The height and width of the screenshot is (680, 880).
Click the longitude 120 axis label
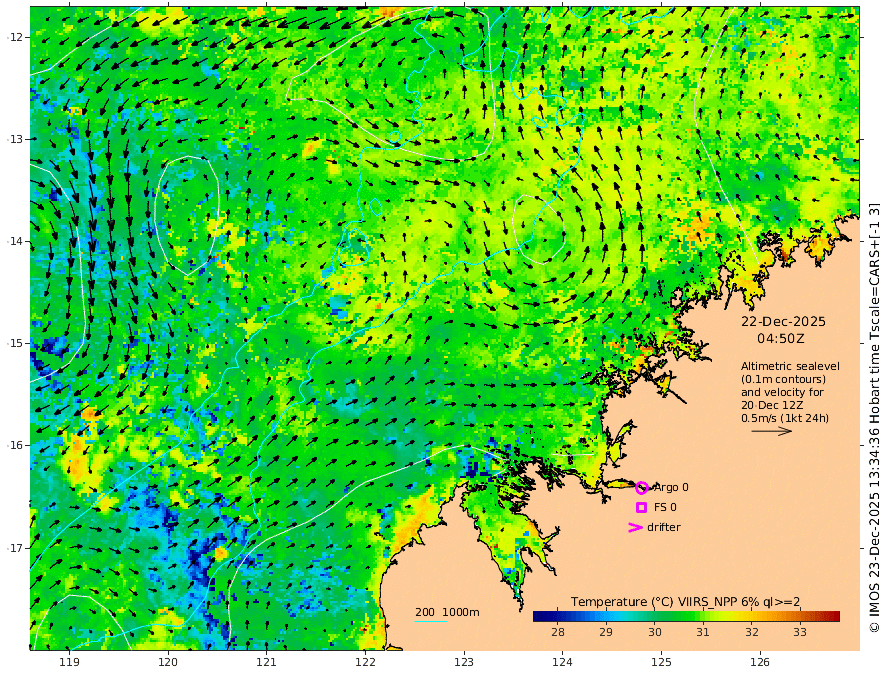[x=168, y=662]
